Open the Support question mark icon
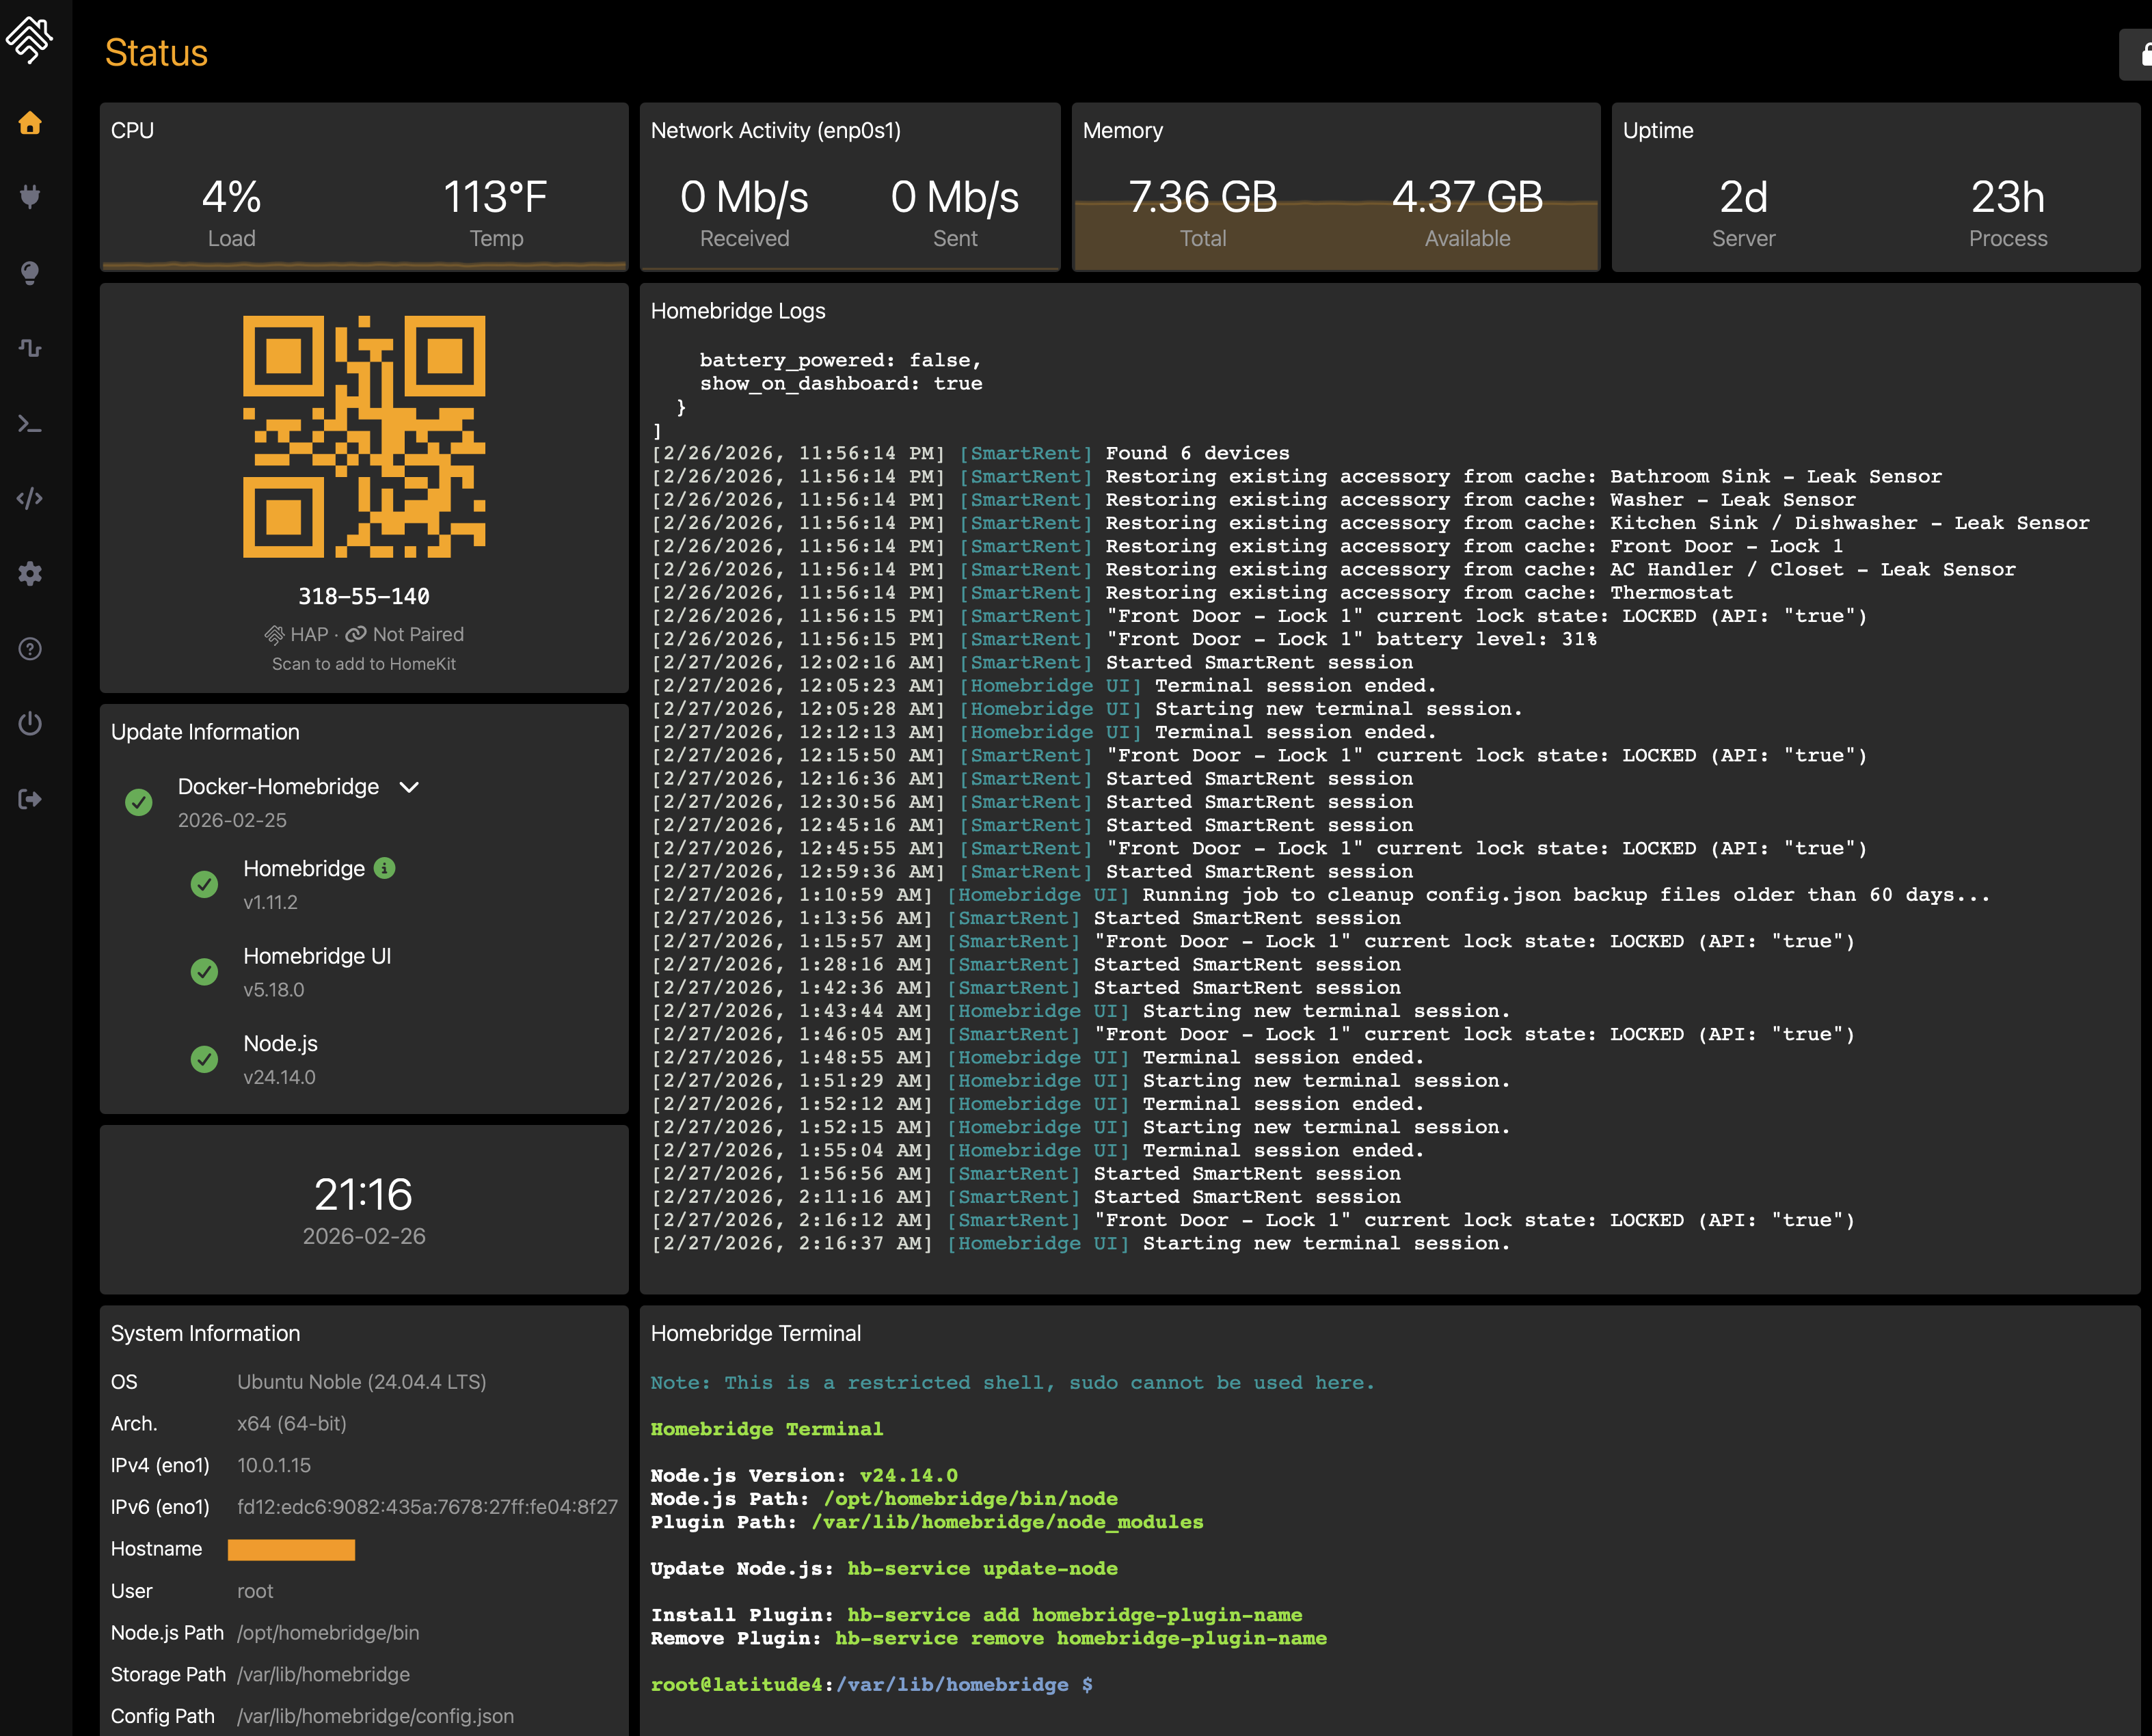The height and width of the screenshot is (1736, 2152). click(30, 649)
